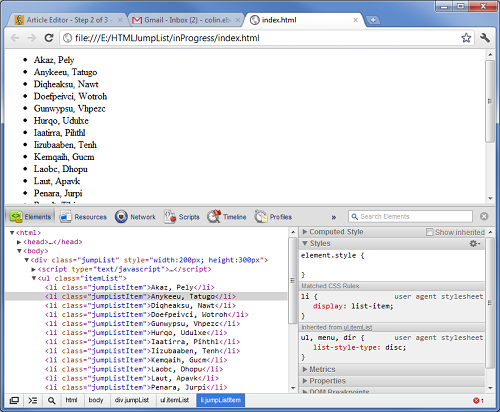
Task: Select element to inspect magnifier
Action: click(51, 400)
